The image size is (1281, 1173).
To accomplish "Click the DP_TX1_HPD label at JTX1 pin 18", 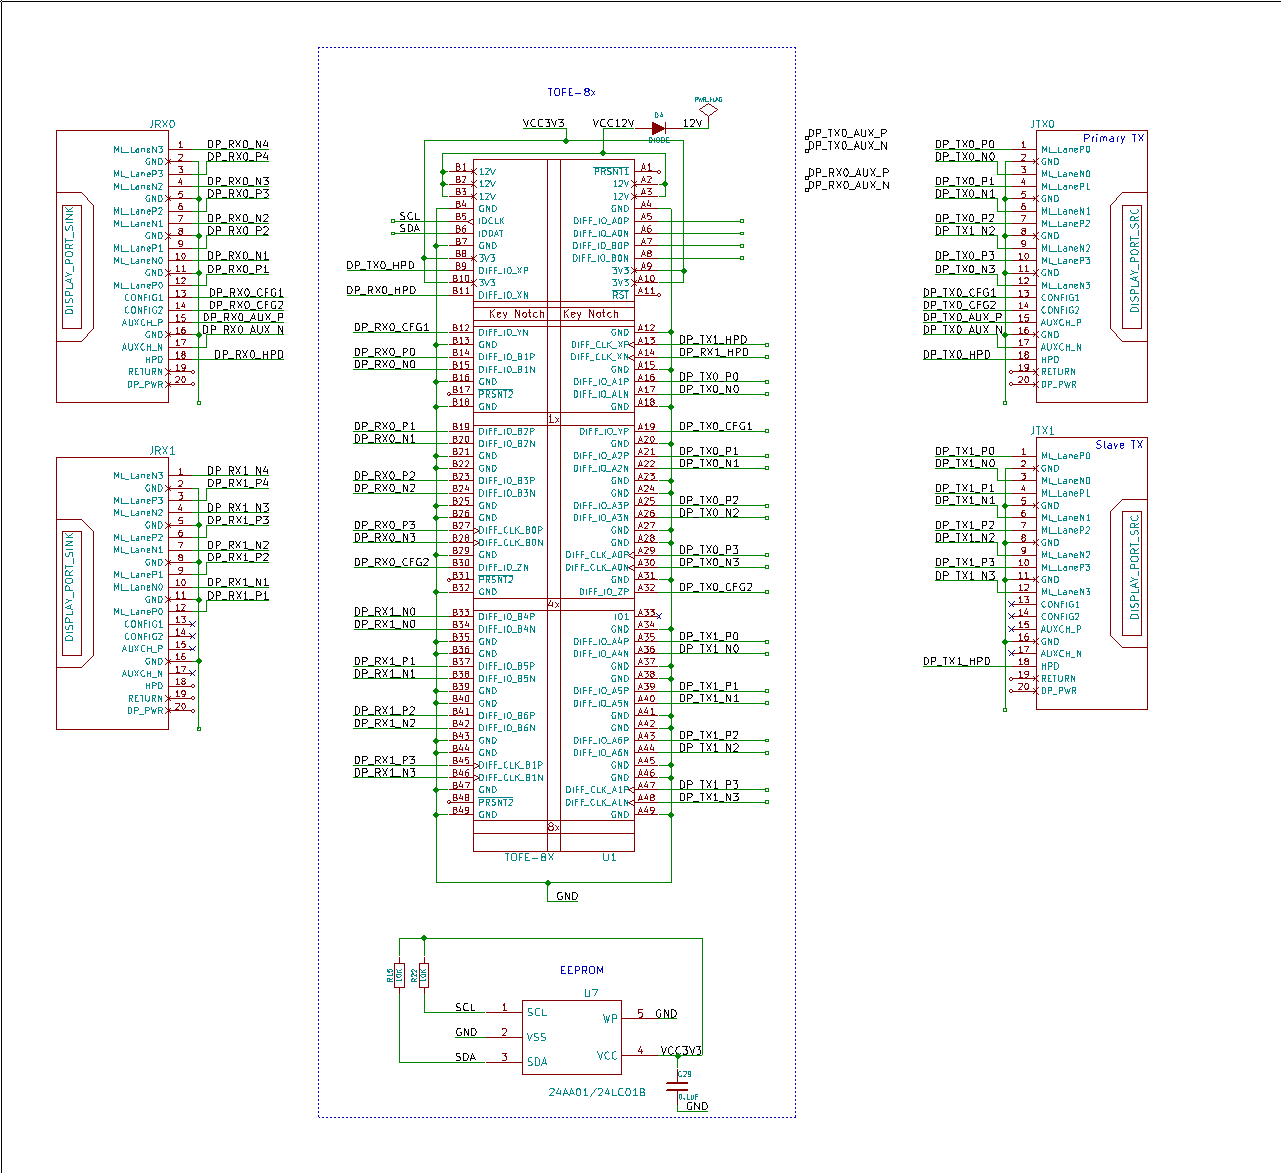I will point(956,661).
